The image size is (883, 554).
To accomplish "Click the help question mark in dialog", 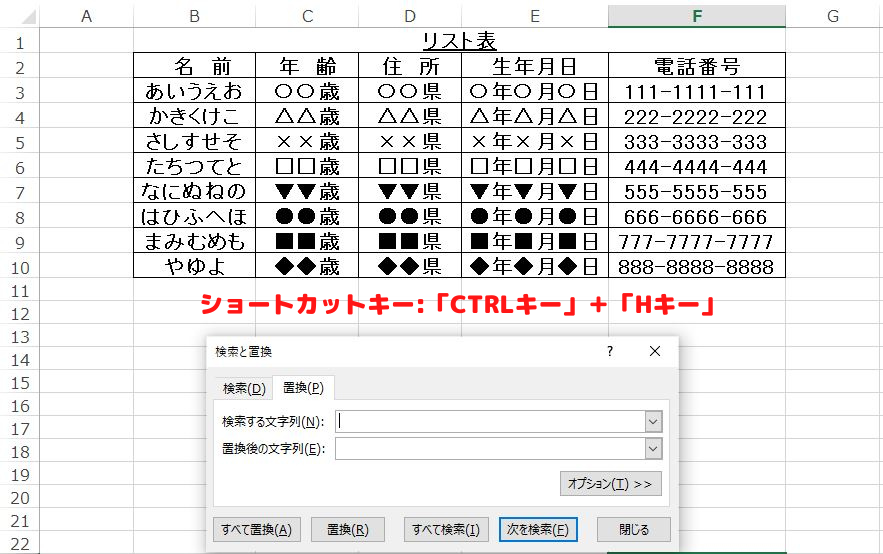I will pos(610,351).
